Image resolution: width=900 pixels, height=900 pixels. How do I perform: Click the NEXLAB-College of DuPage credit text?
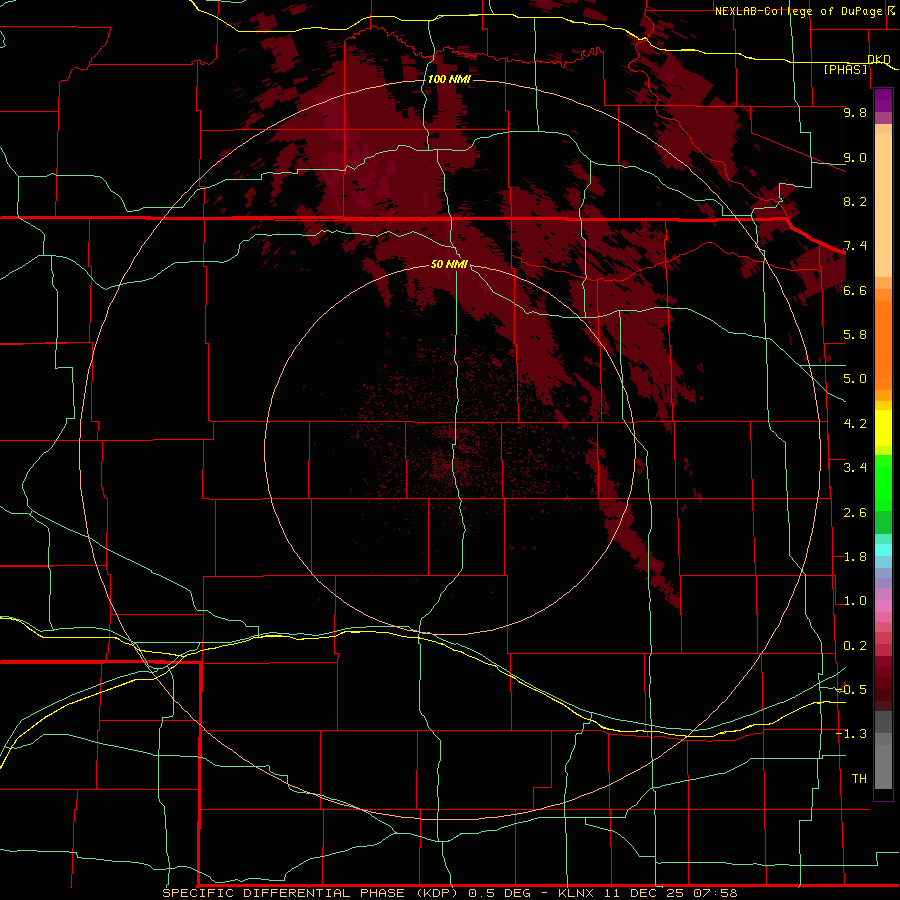(x=798, y=11)
